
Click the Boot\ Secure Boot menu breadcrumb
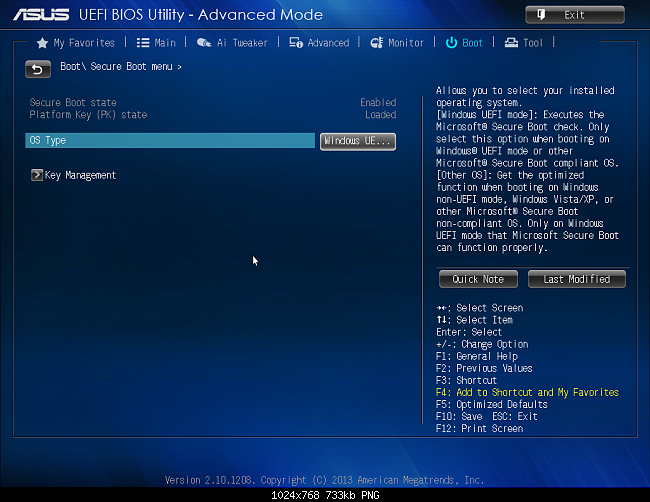point(121,66)
